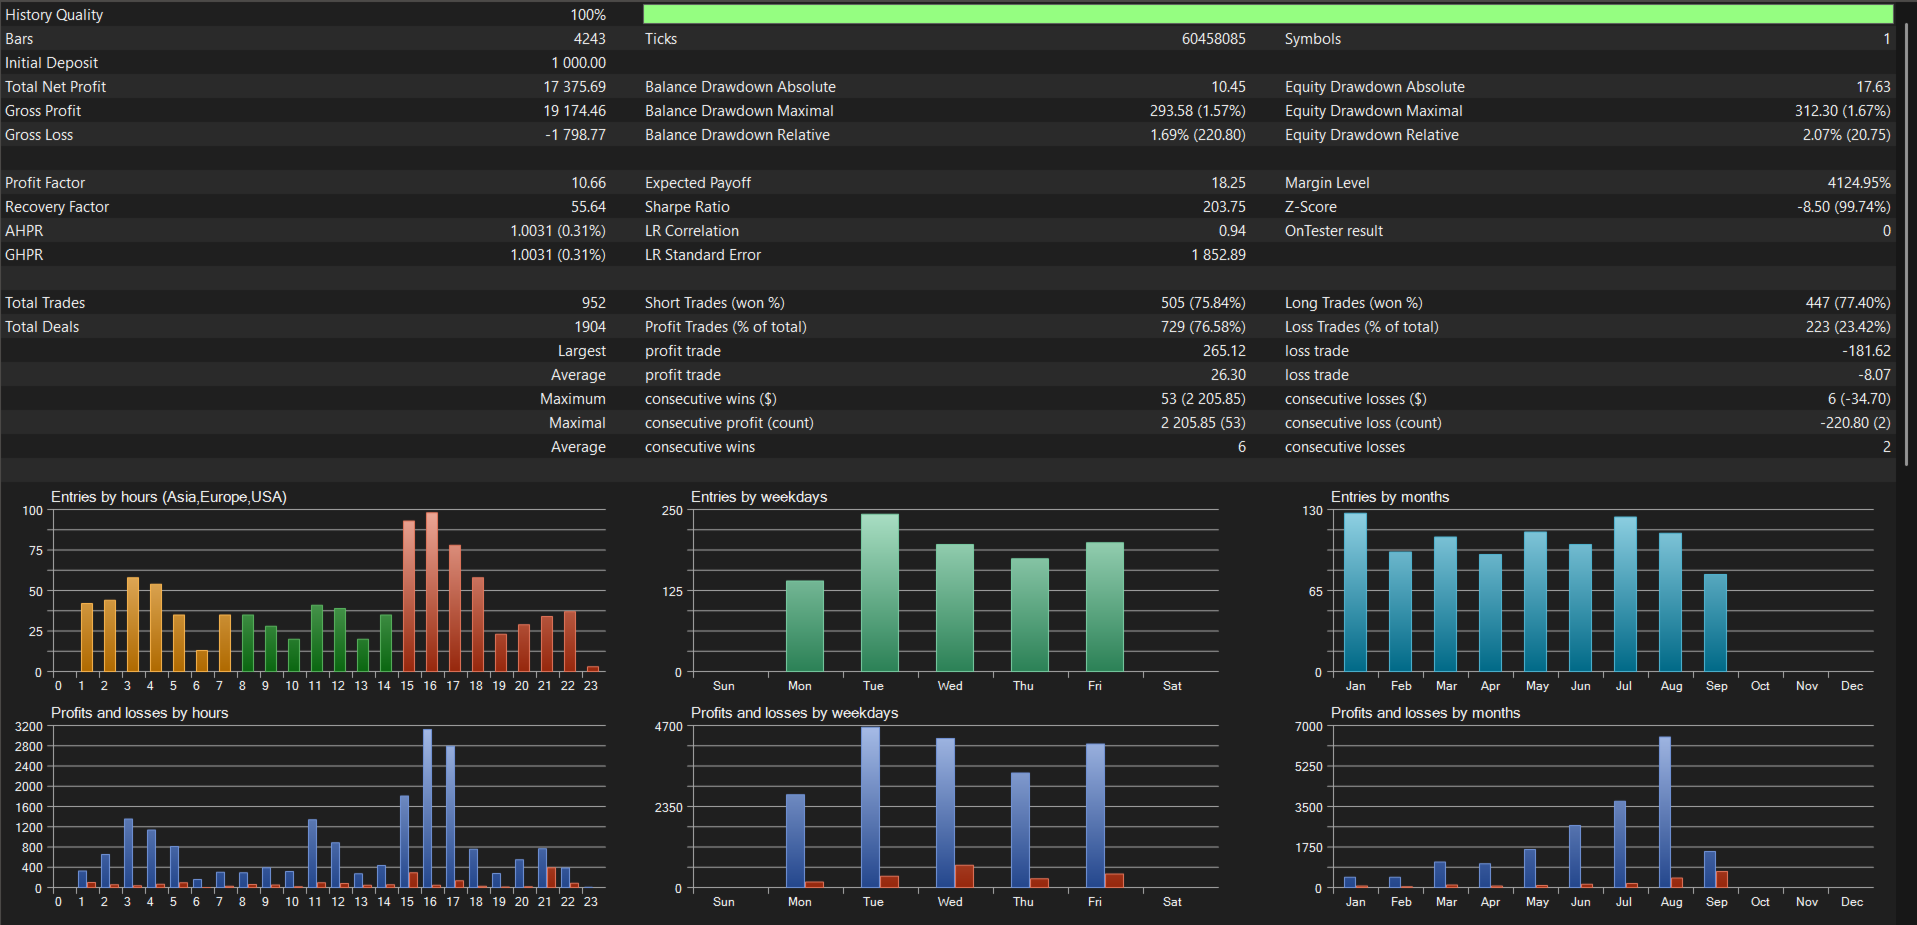Click the Sep bar in Entries by months
This screenshot has height=925, width=1917.
[x=1715, y=623]
